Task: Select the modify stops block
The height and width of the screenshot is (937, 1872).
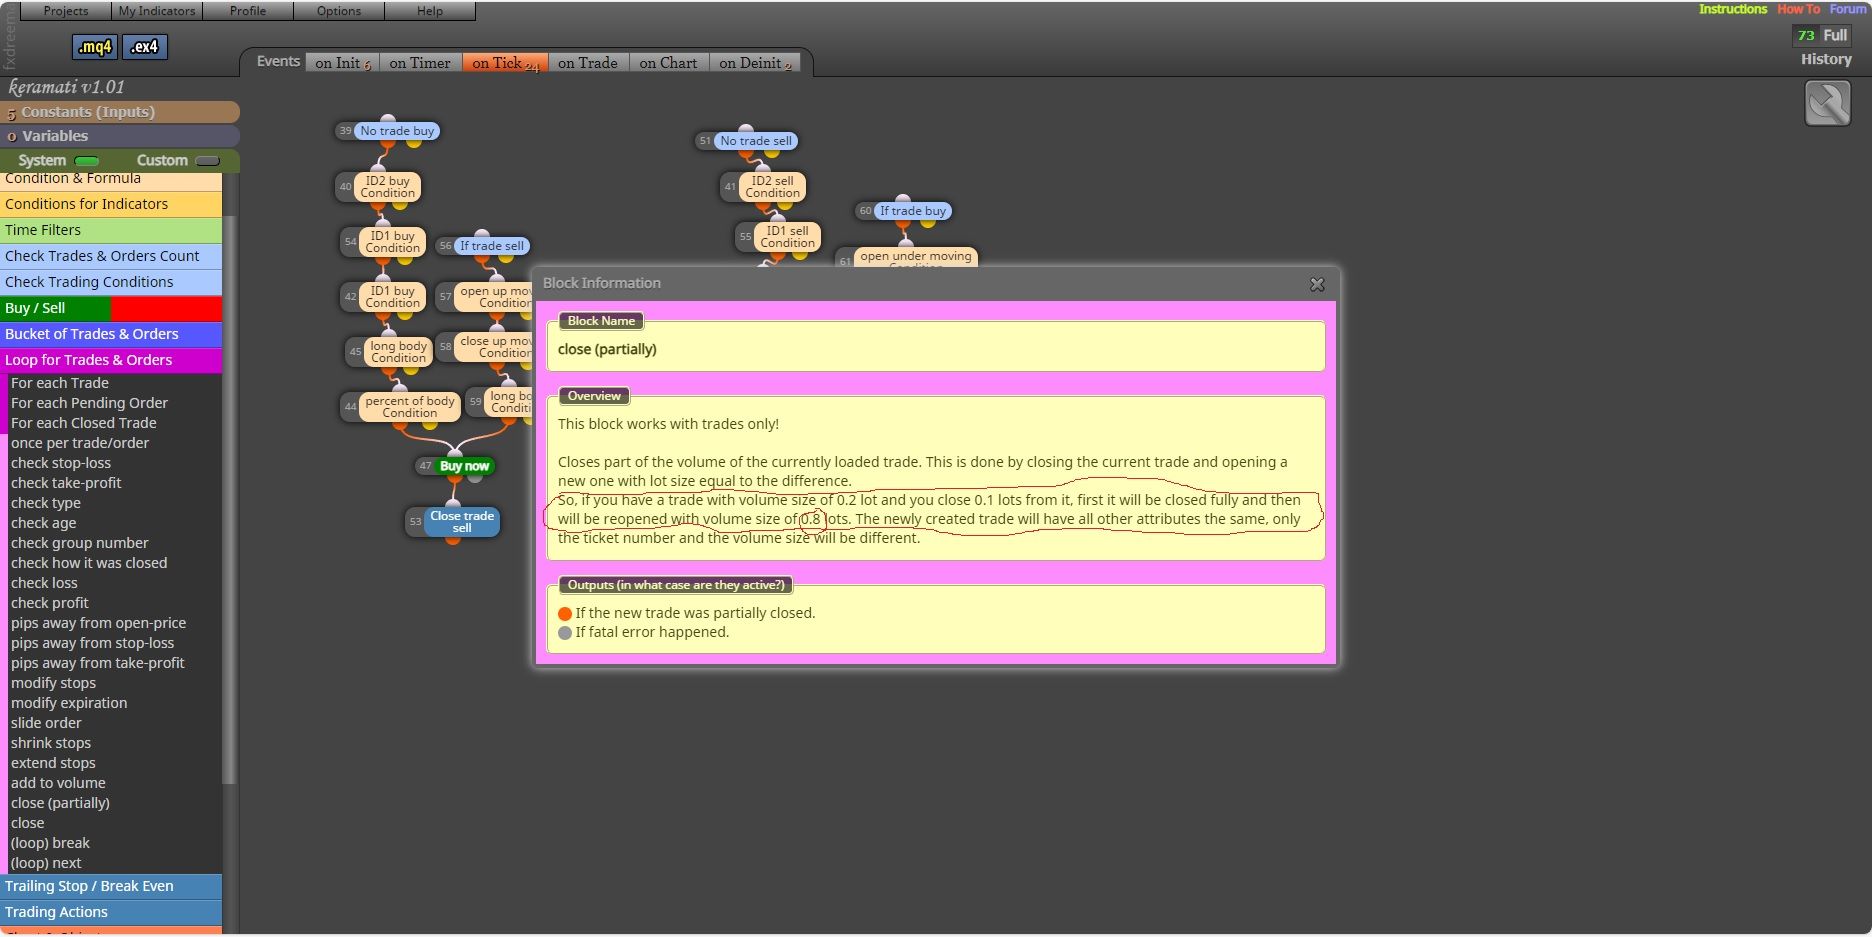Action: [54, 683]
